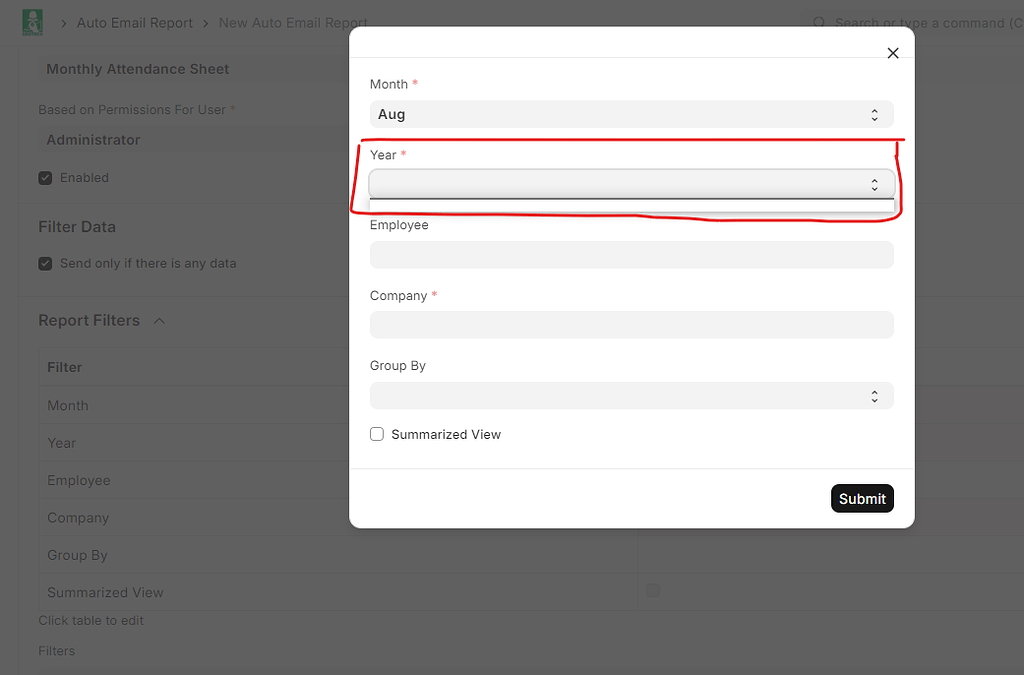
Task: Click the Company input field
Action: (632, 325)
